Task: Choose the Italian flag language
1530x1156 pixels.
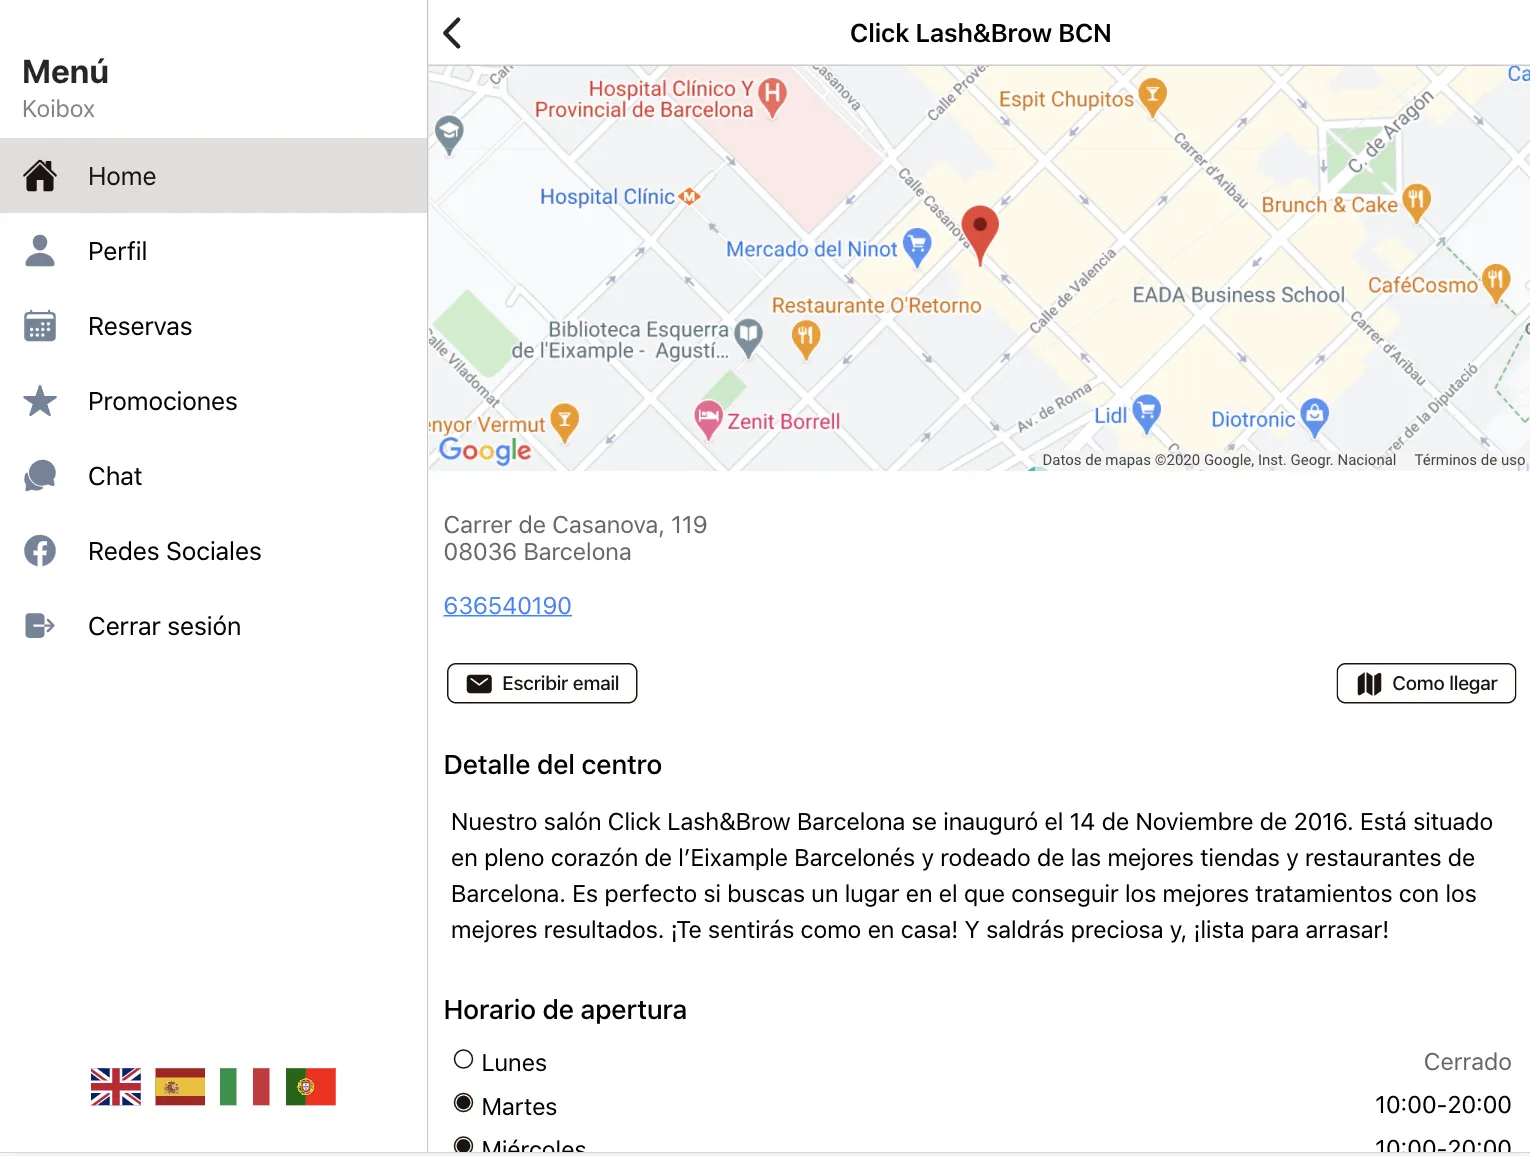Action: [x=245, y=1086]
